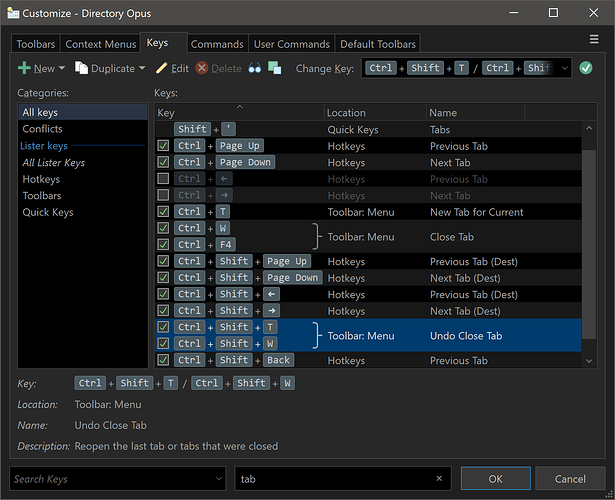Click the overlapping windows icon beside binoculars
Screen dimensions: 615x500
[275, 68]
